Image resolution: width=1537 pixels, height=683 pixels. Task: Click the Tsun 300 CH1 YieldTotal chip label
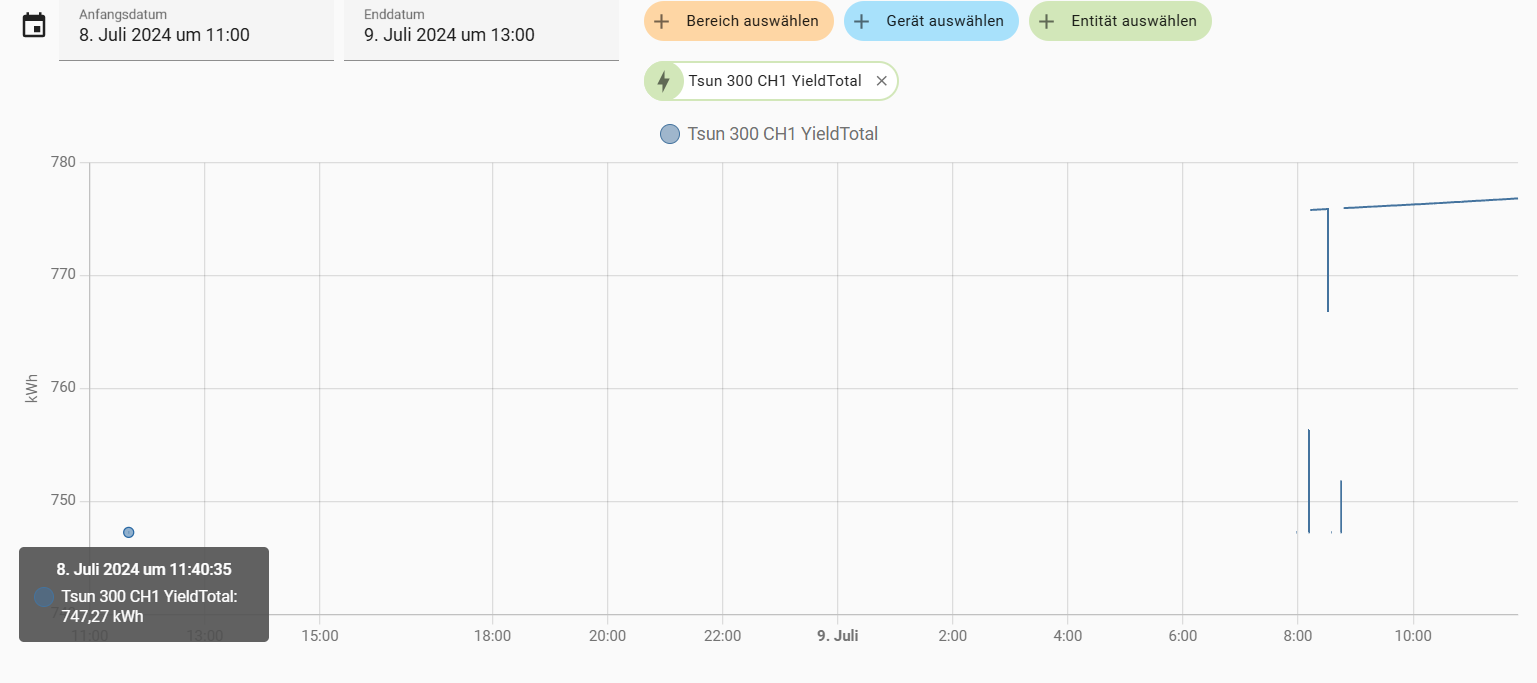click(774, 81)
